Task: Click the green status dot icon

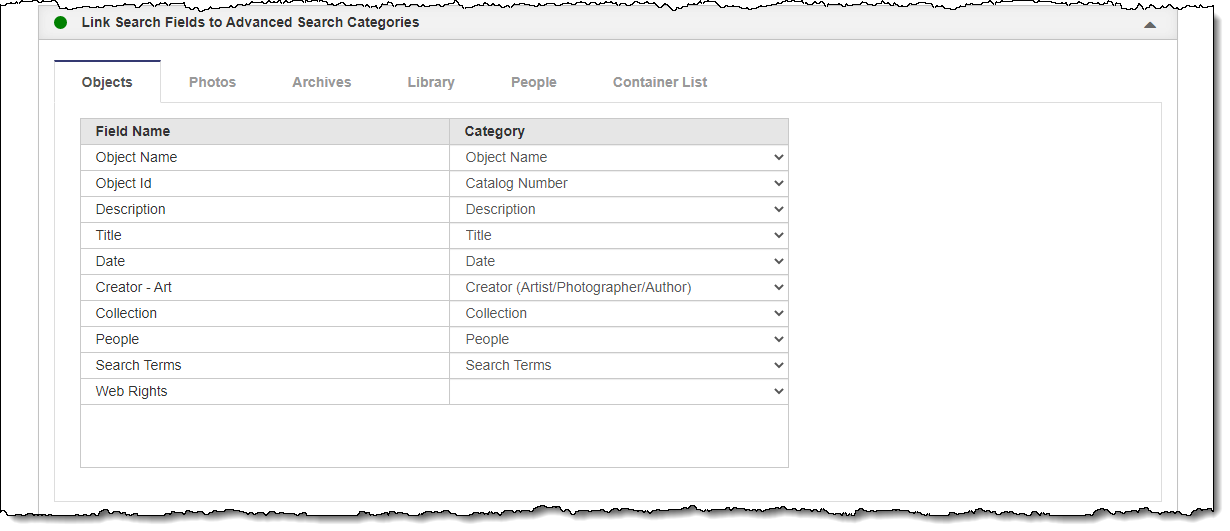Action: (61, 22)
